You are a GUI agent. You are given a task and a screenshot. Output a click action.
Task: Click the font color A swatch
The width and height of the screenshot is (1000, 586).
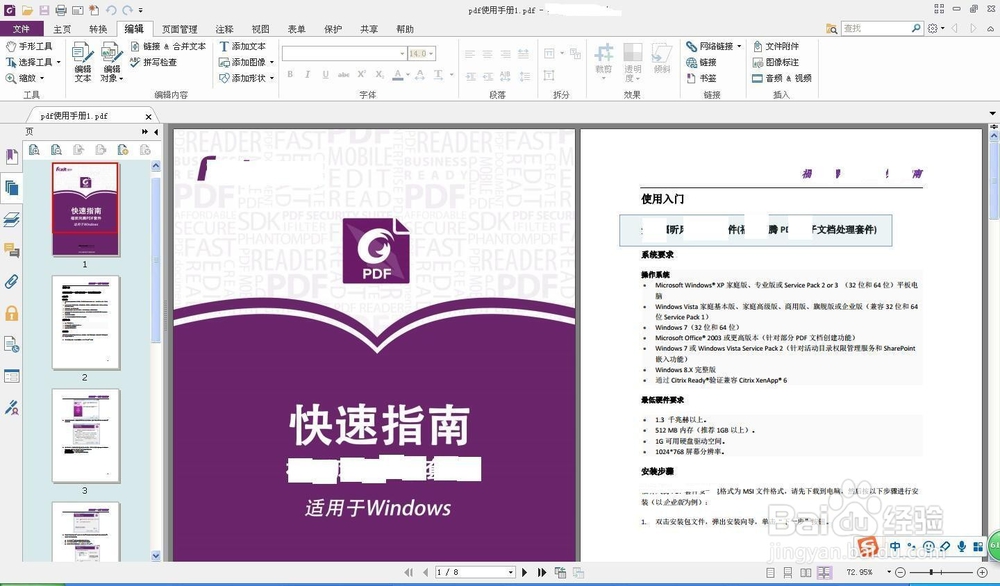(x=398, y=75)
